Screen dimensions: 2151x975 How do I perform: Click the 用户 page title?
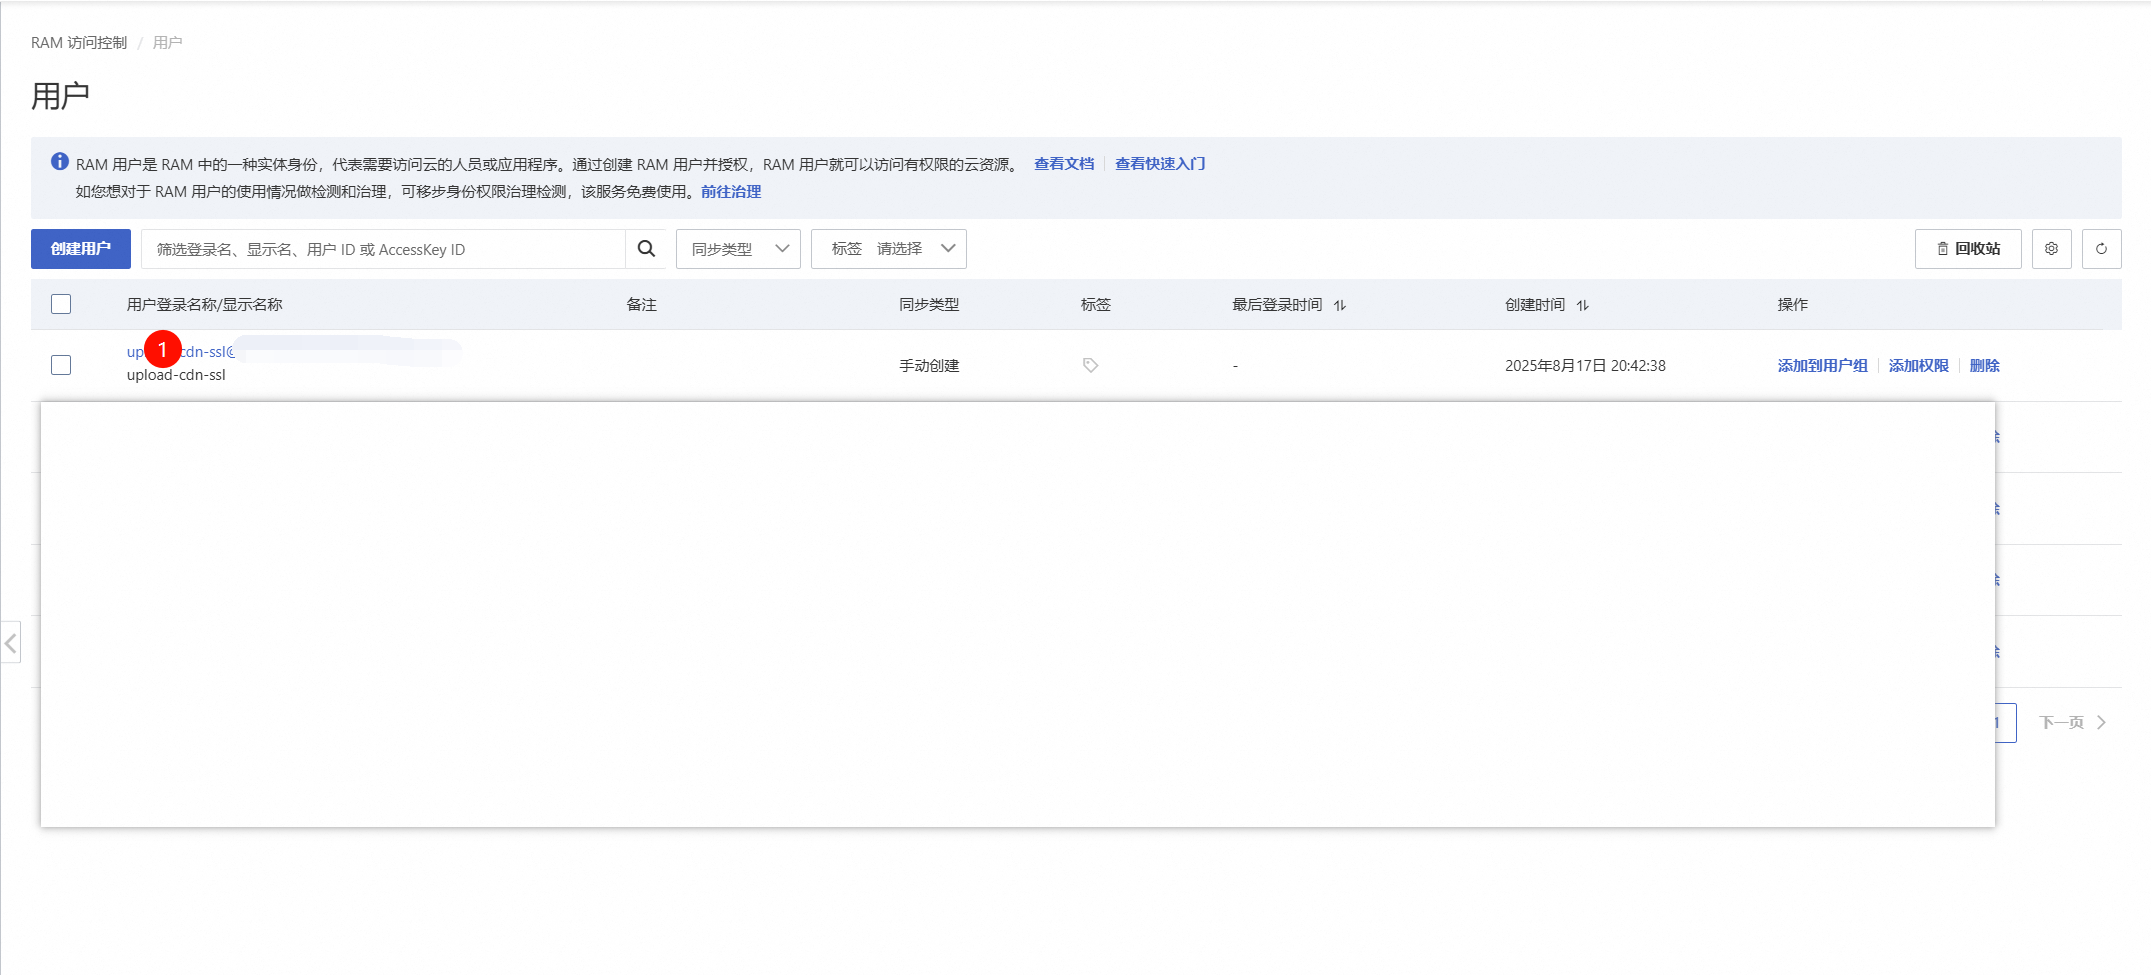pyautogui.click(x=60, y=96)
